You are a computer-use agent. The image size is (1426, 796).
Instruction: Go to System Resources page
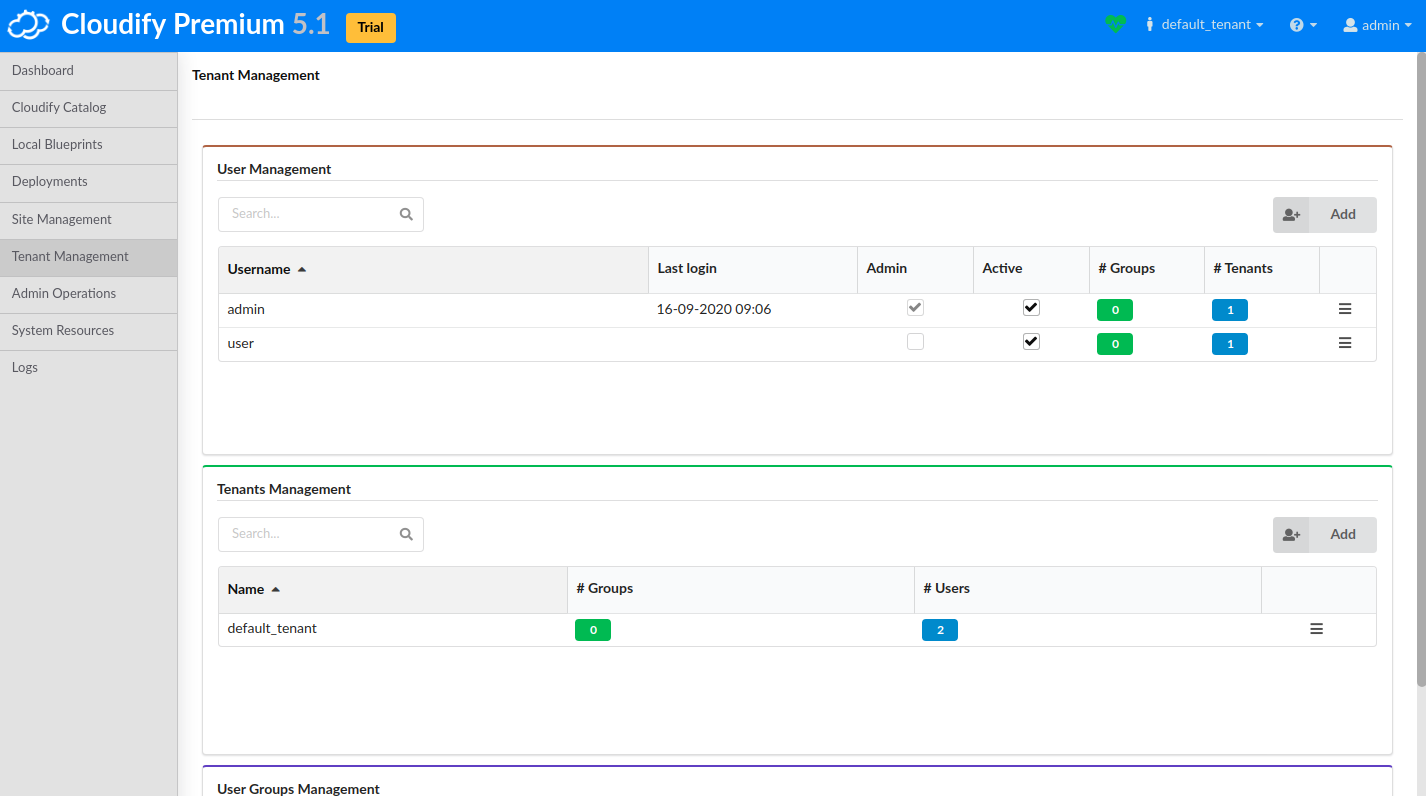(x=89, y=331)
